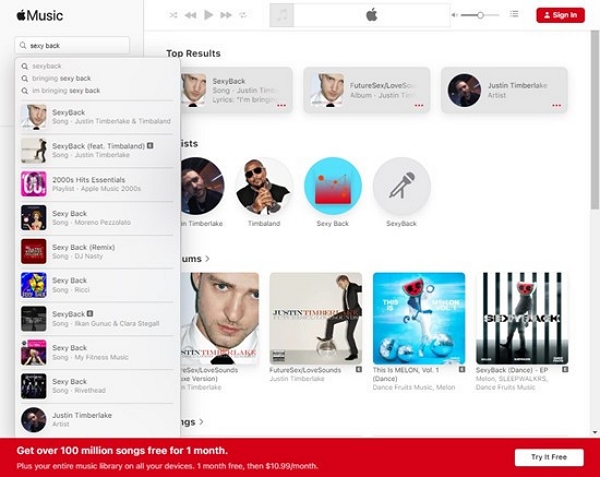This screenshot has height=477, width=600.
Task: Expand the Songs section chevron
Action: pos(201,422)
